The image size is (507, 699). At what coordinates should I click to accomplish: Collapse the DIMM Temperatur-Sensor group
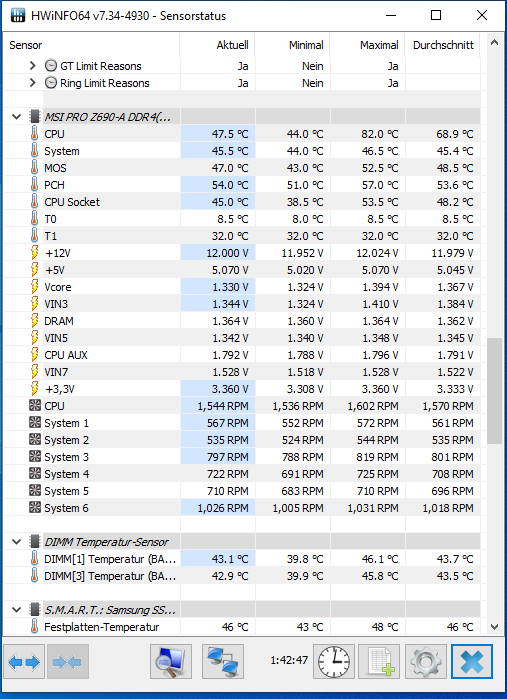point(16,542)
